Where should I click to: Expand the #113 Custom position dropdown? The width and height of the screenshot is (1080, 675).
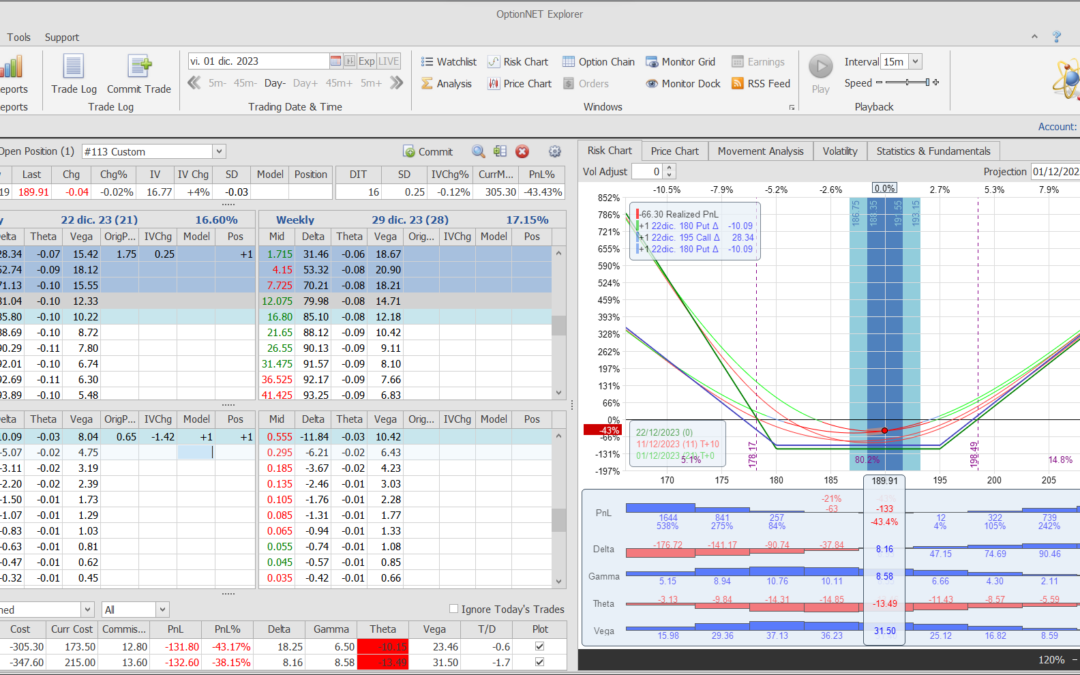pos(219,152)
